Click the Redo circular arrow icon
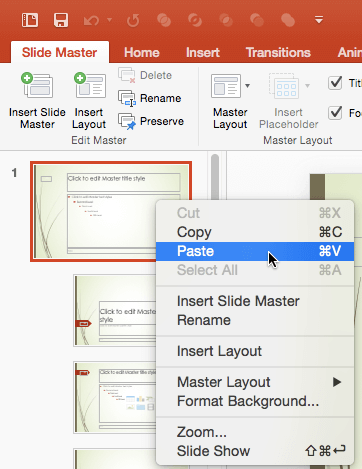Screen dimensions: 362x469 (133, 21)
